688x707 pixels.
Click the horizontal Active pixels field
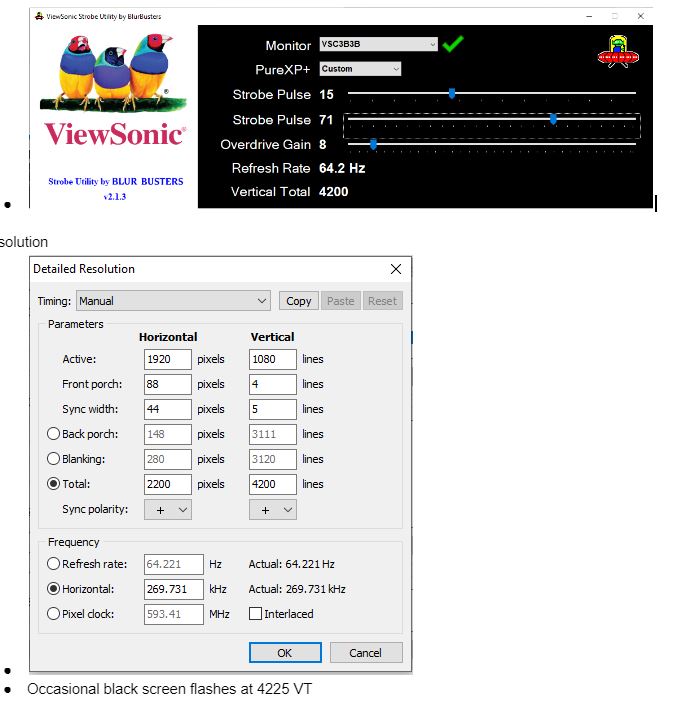167,359
